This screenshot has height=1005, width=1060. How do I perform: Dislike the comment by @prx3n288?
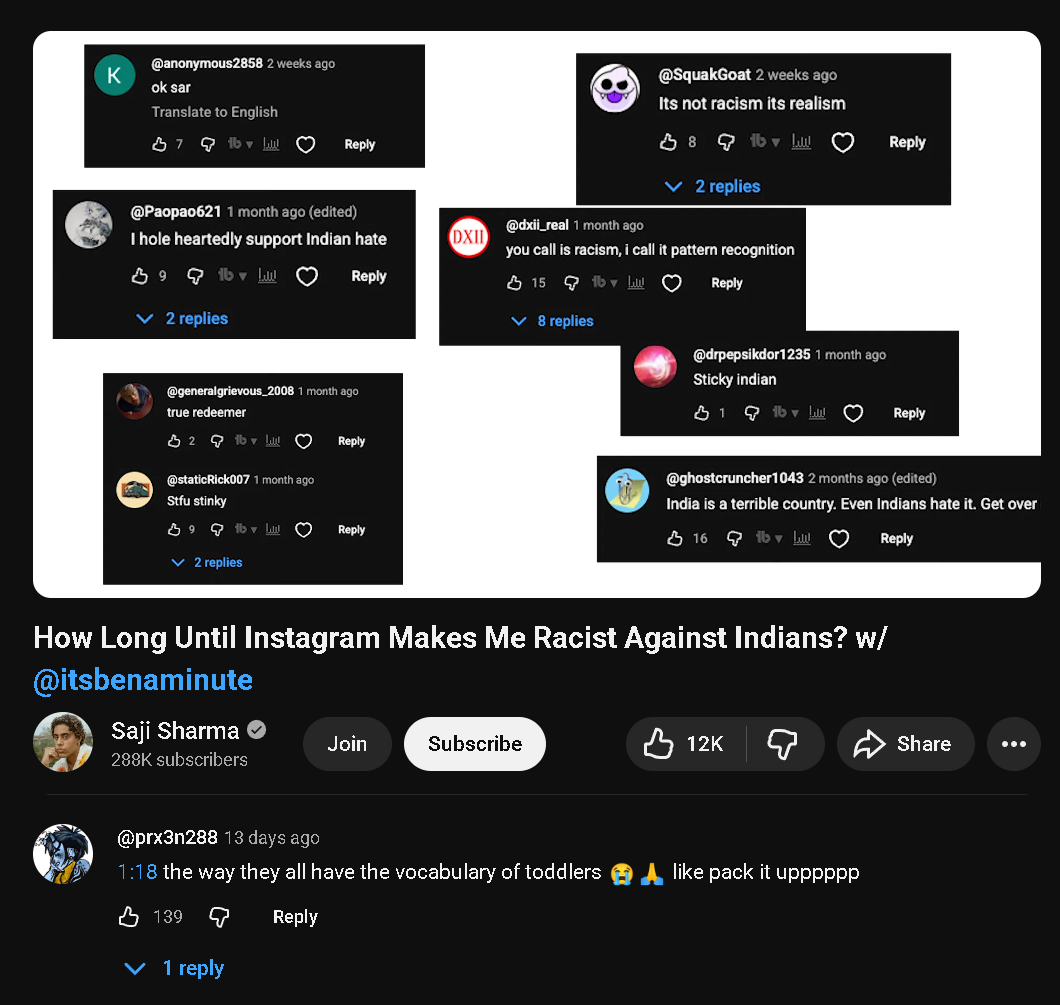(219, 917)
